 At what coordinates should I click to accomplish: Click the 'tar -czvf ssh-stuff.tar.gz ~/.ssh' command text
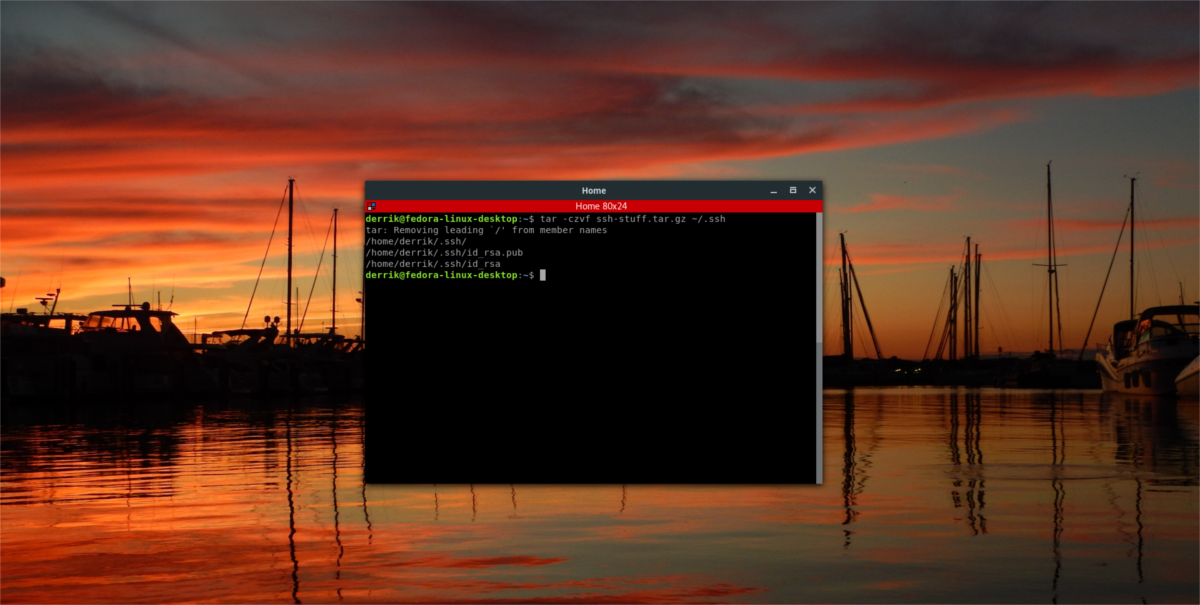point(633,219)
